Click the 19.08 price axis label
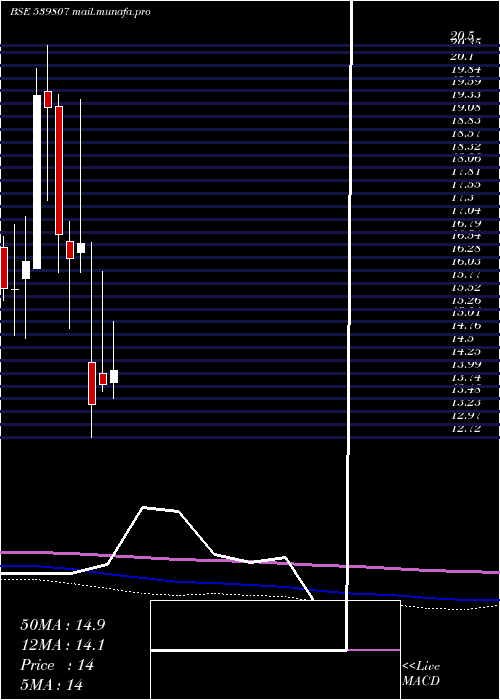 click(x=466, y=108)
